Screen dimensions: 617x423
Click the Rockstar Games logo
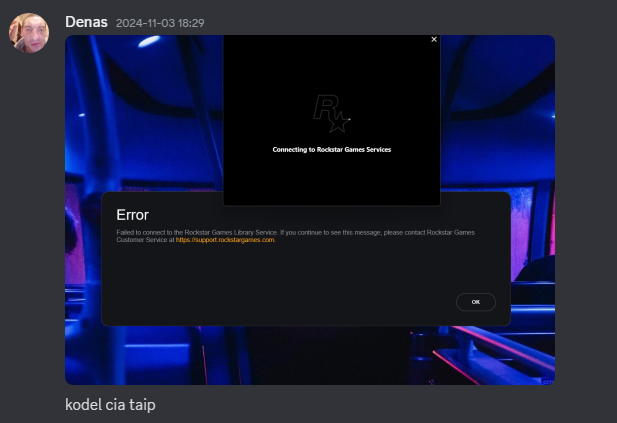click(331, 113)
